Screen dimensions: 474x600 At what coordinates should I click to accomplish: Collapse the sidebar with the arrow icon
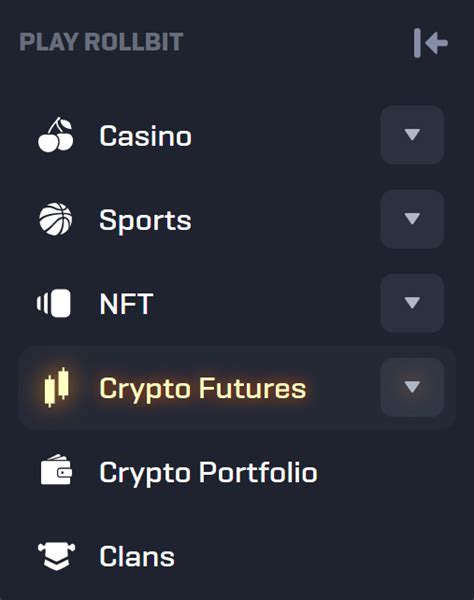[431, 43]
